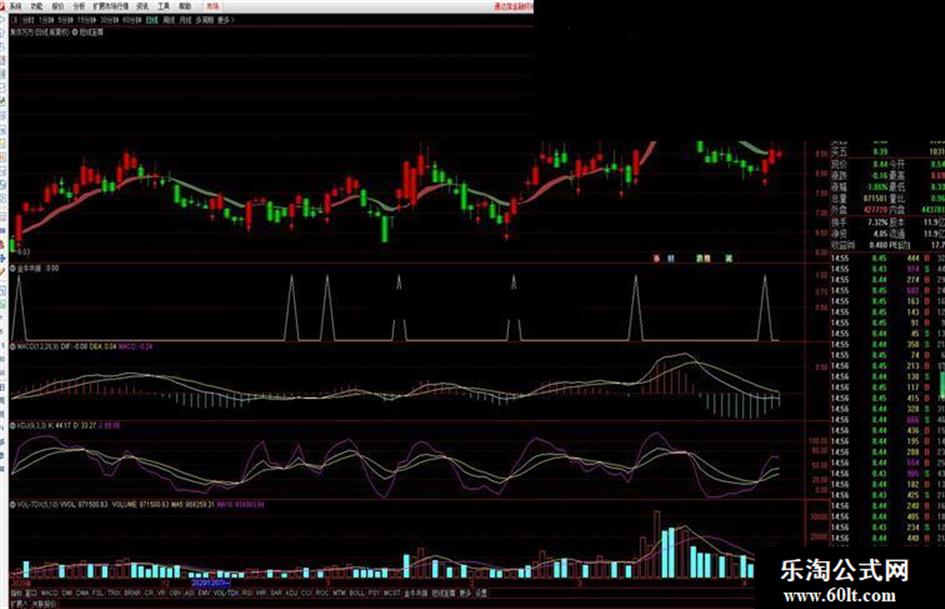The image size is (945, 609).
Task: Click the red highlighted button after 帮助
Action: 212,7
